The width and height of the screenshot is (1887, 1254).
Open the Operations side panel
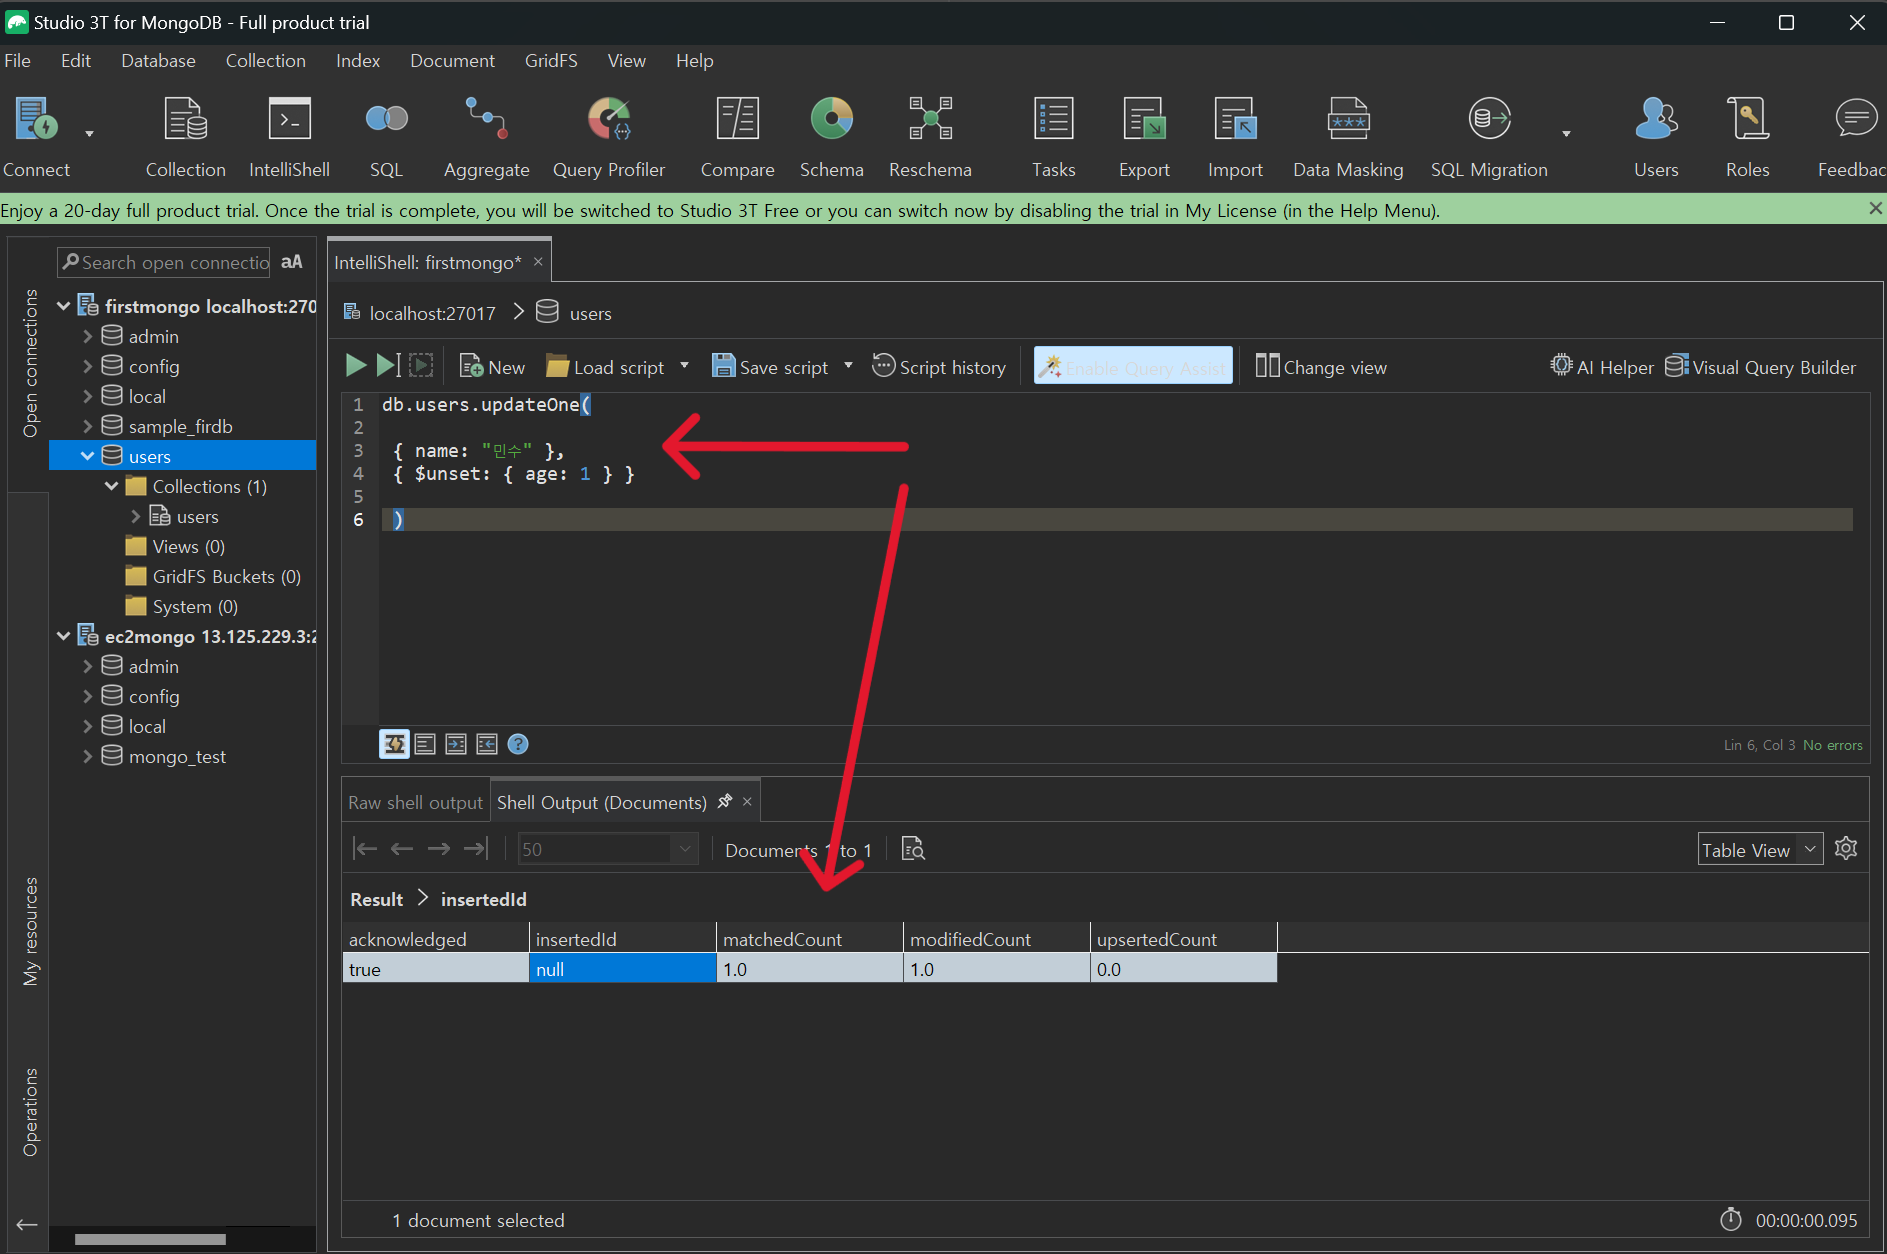tap(30, 1112)
